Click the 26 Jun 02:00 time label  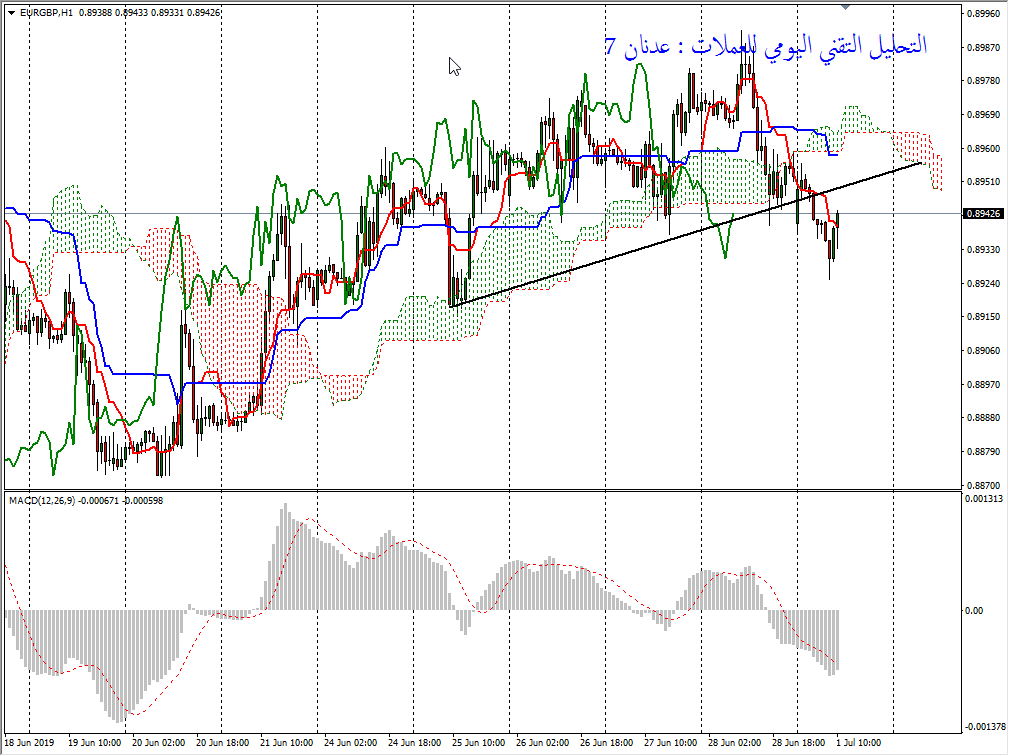(542, 742)
